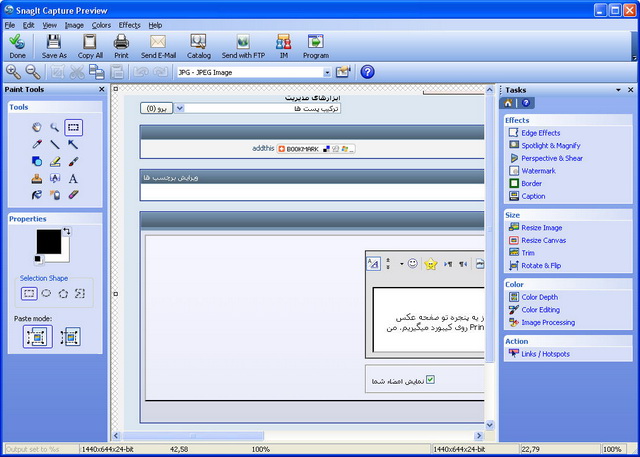
Task: Click the Done button in the toolbar
Action: (x=17, y=46)
